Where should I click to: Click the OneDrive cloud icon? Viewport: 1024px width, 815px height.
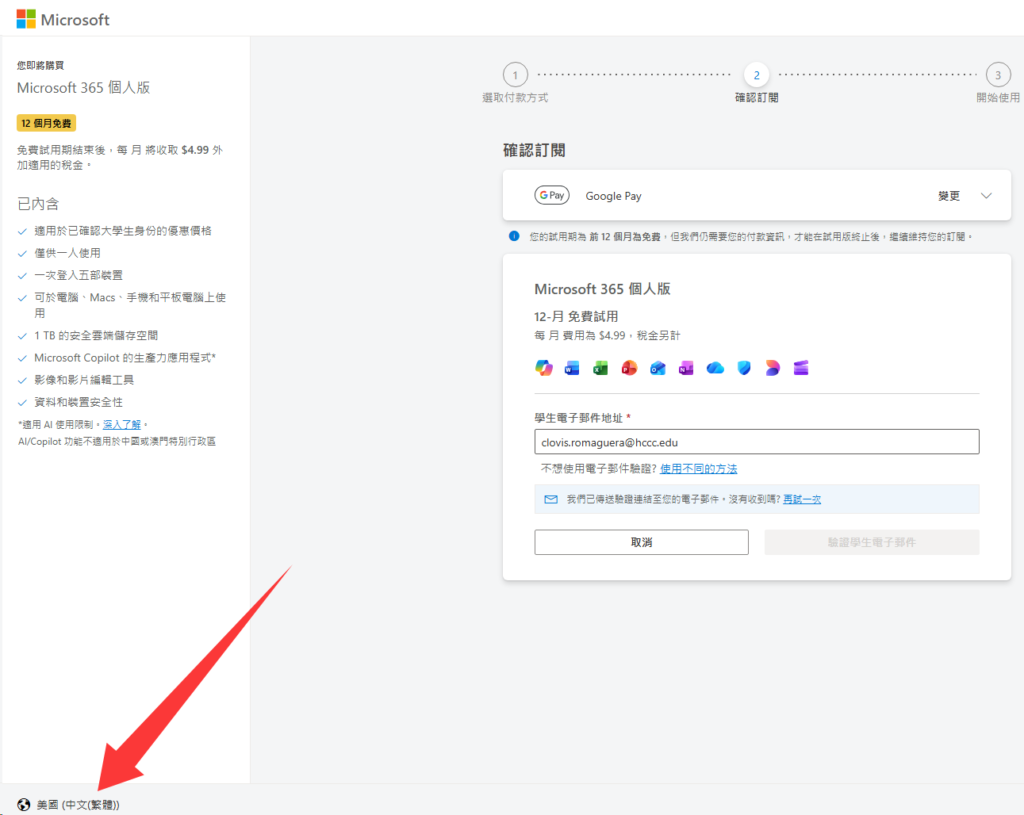pyautogui.click(x=715, y=368)
